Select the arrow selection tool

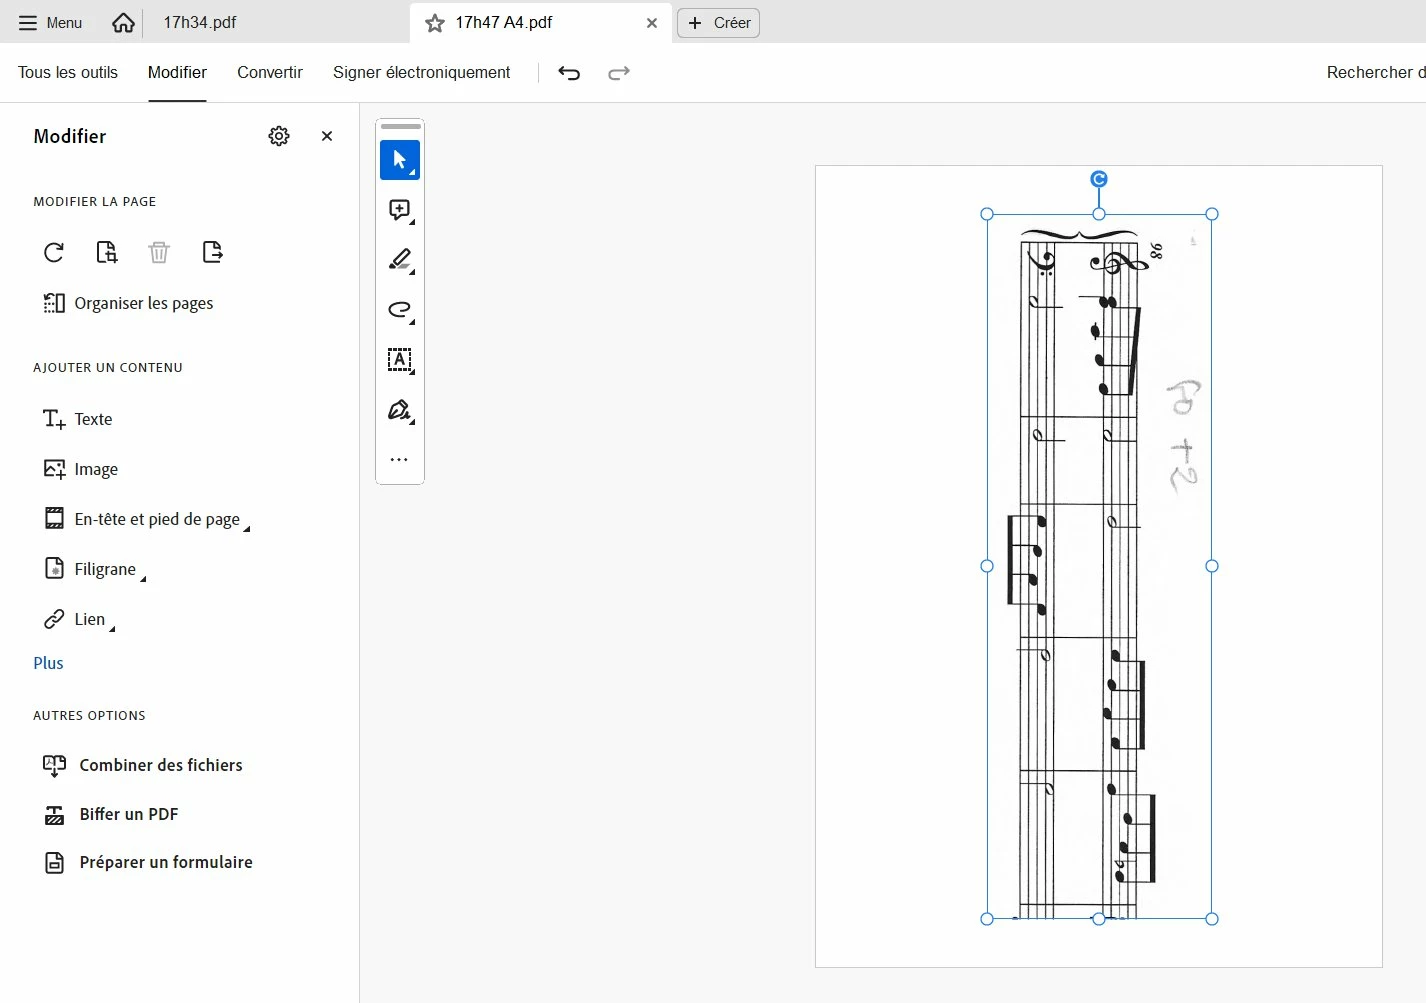point(400,160)
